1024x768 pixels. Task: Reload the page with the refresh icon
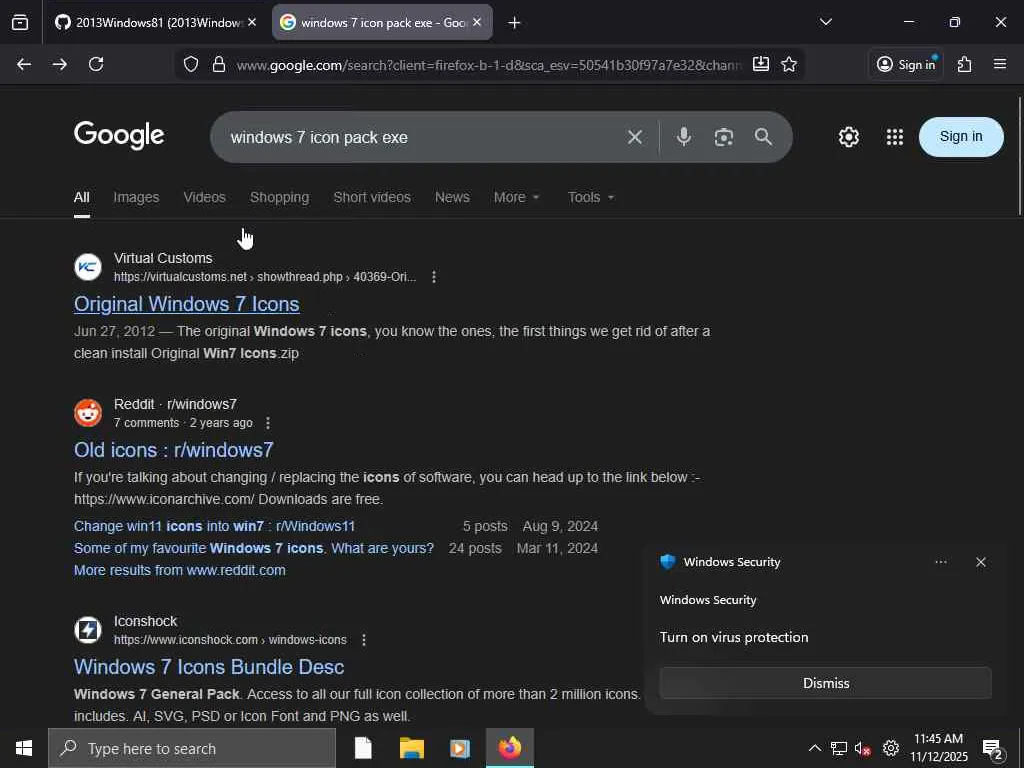click(96, 64)
